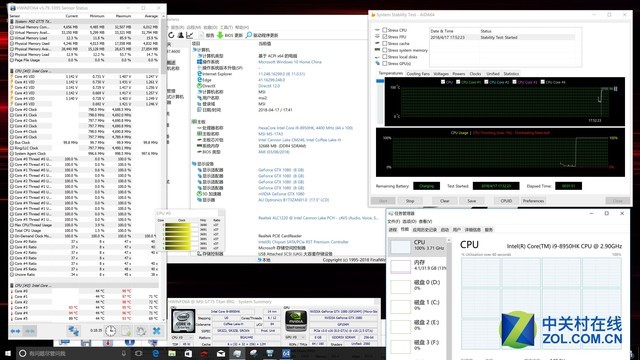The height and width of the screenshot is (360, 640).
Task: Click Microsoft Windows 10 Home China link
Action: point(290,62)
